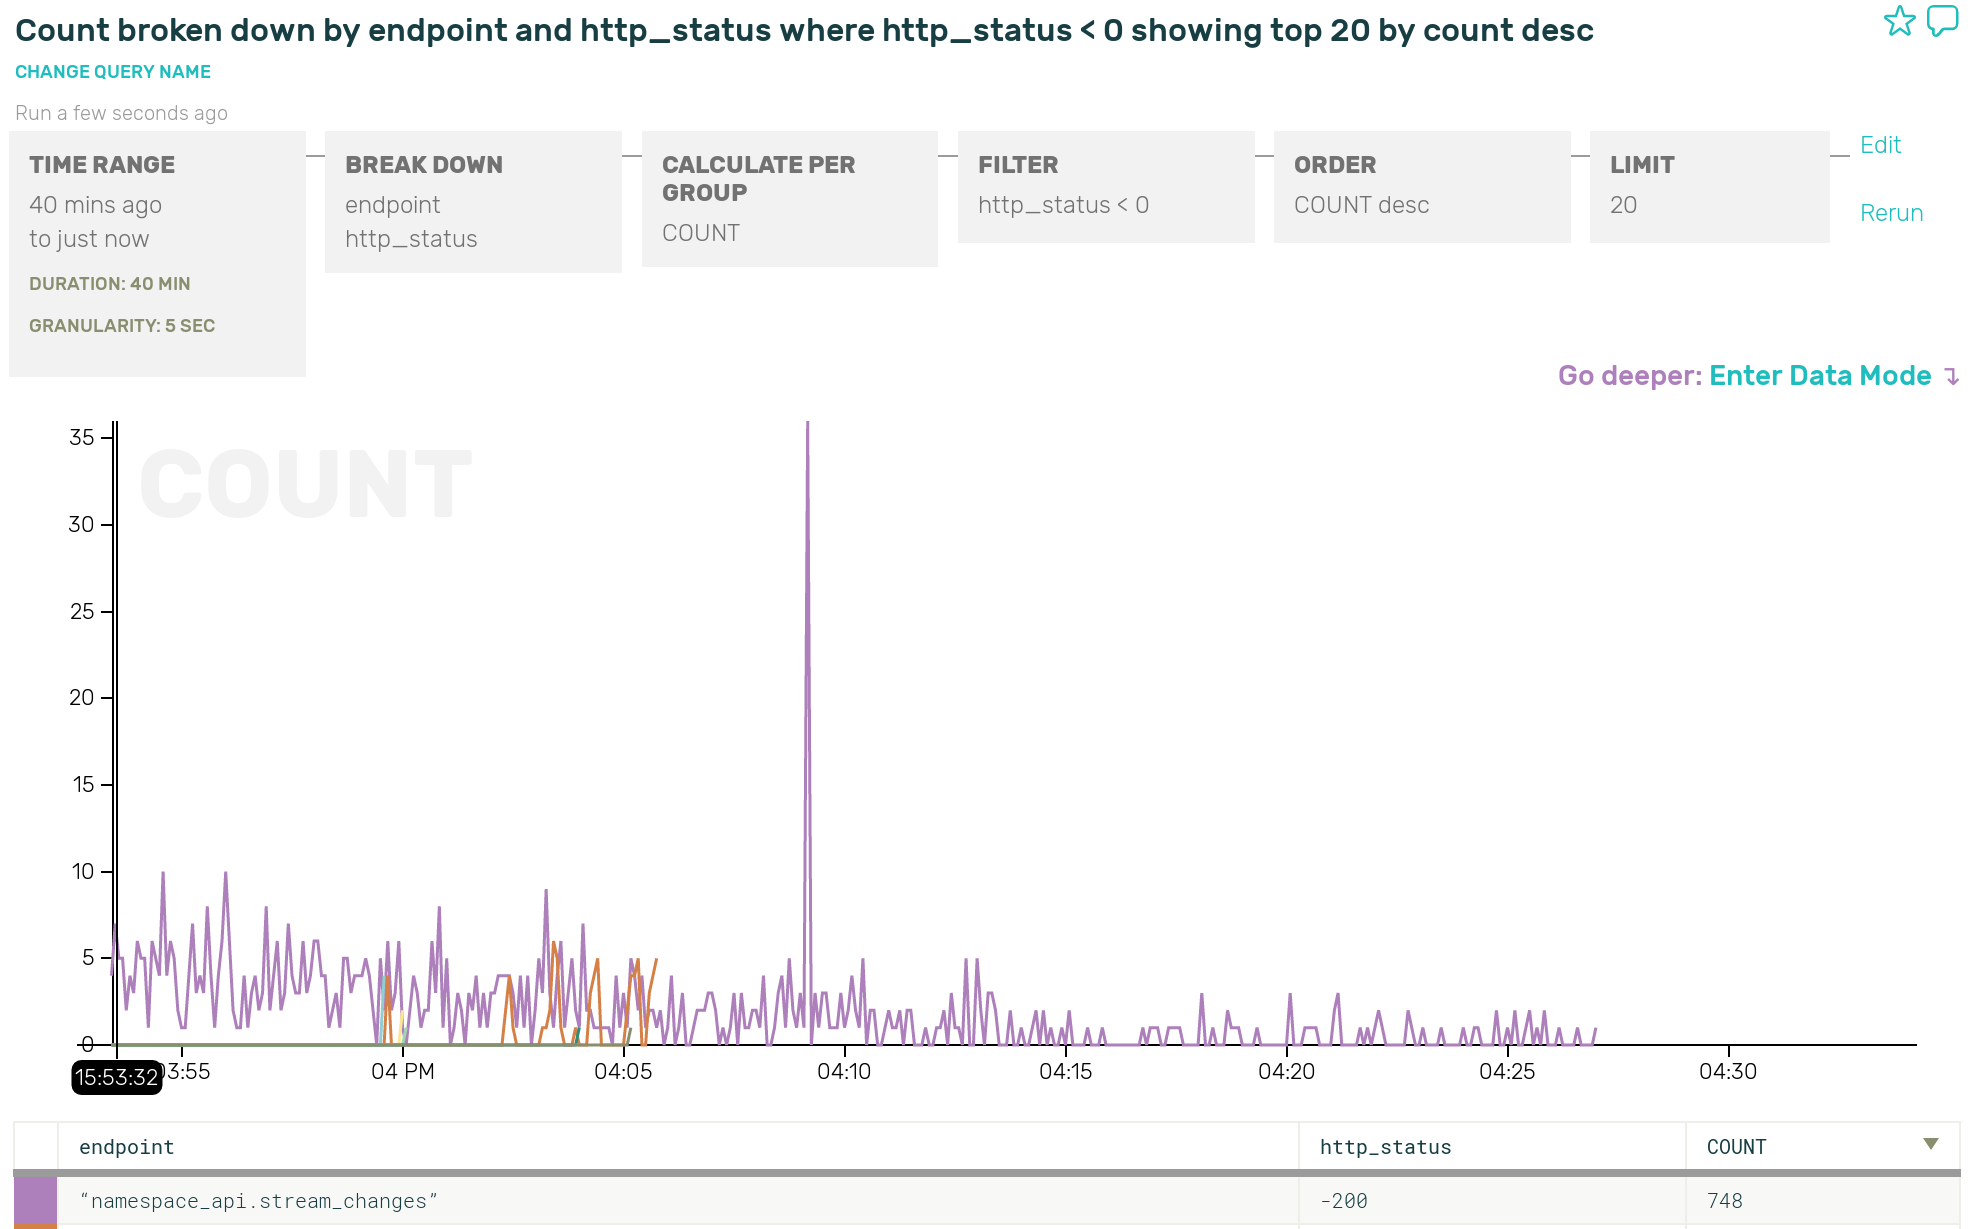This screenshot has height=1229, width=1979.
Task: Click the Limit 20 box
Action: click(1708, 186)
